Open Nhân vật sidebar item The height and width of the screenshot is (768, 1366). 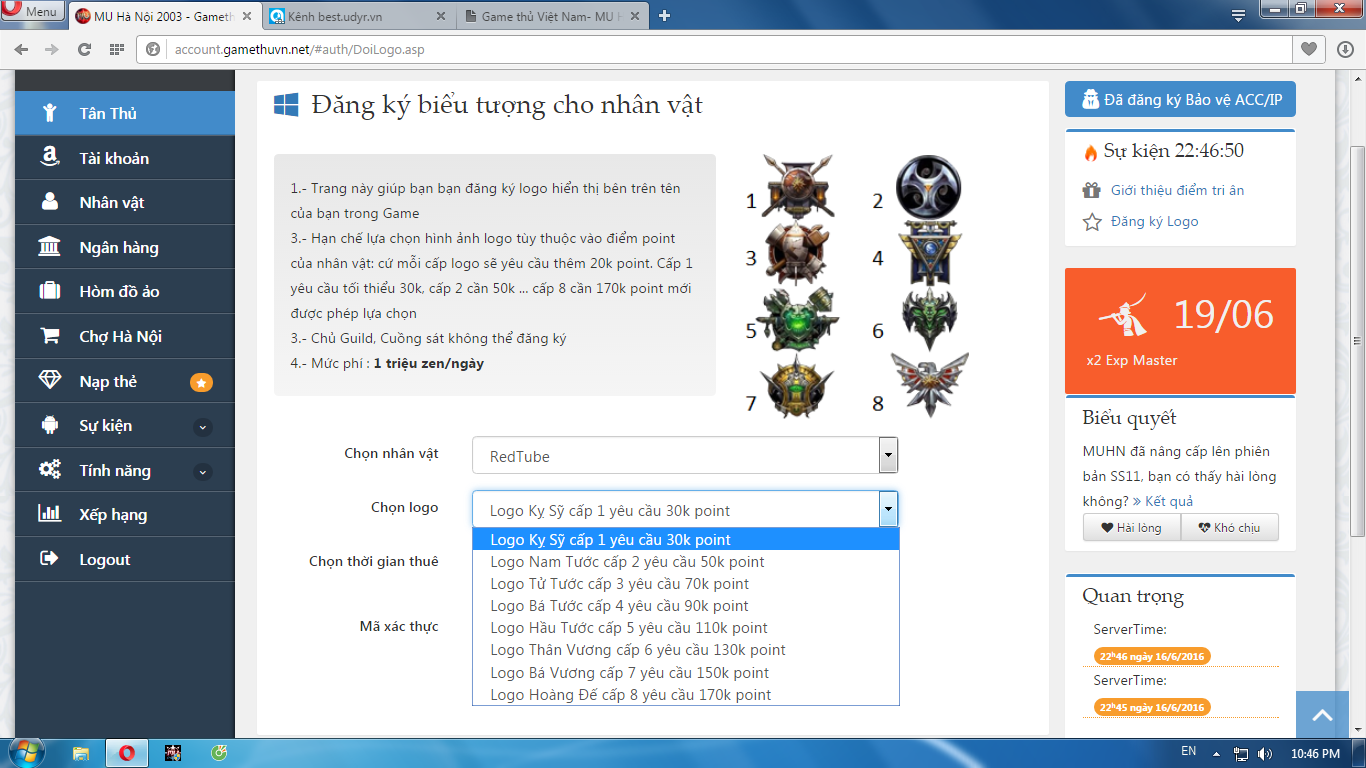(125, 202)
